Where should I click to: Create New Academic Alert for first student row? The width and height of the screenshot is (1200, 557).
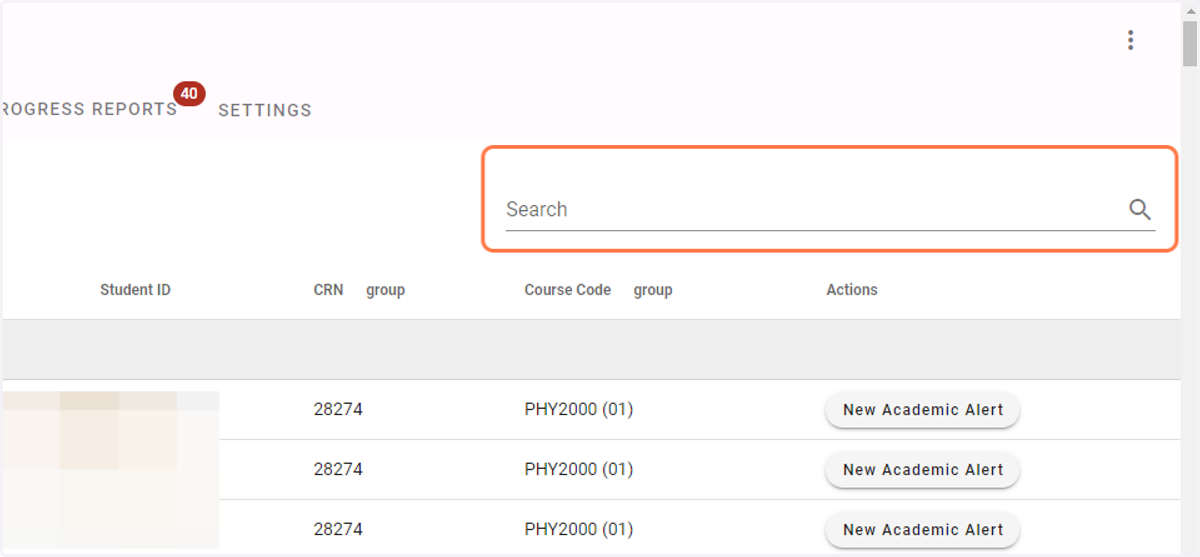coord(922,410)
